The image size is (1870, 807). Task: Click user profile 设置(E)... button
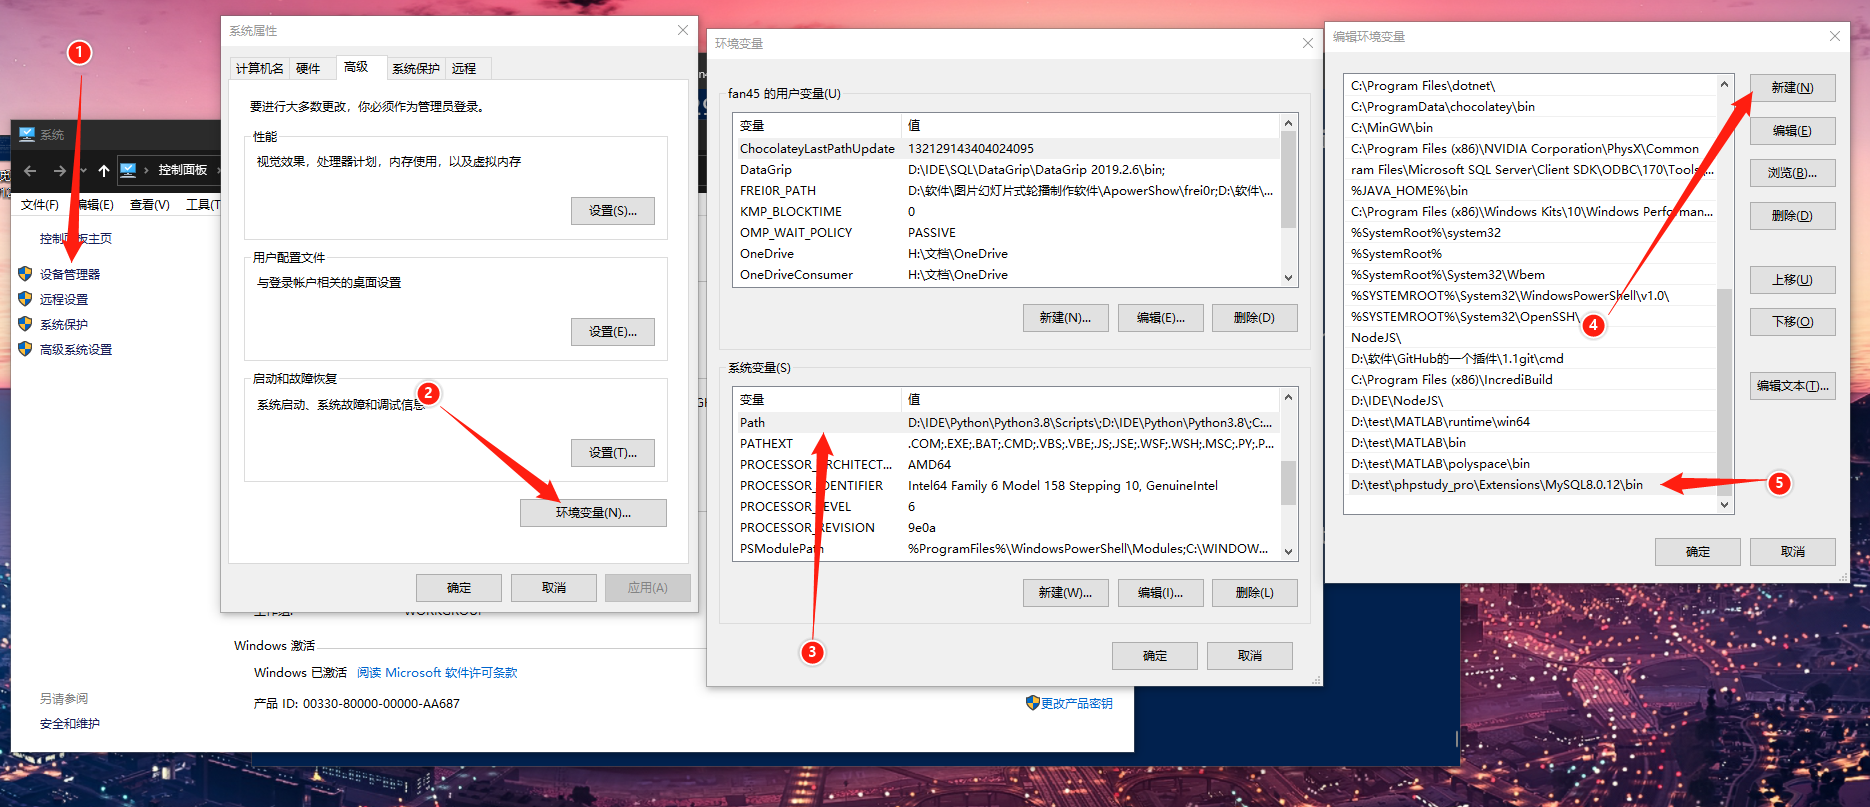click(613, 331)
